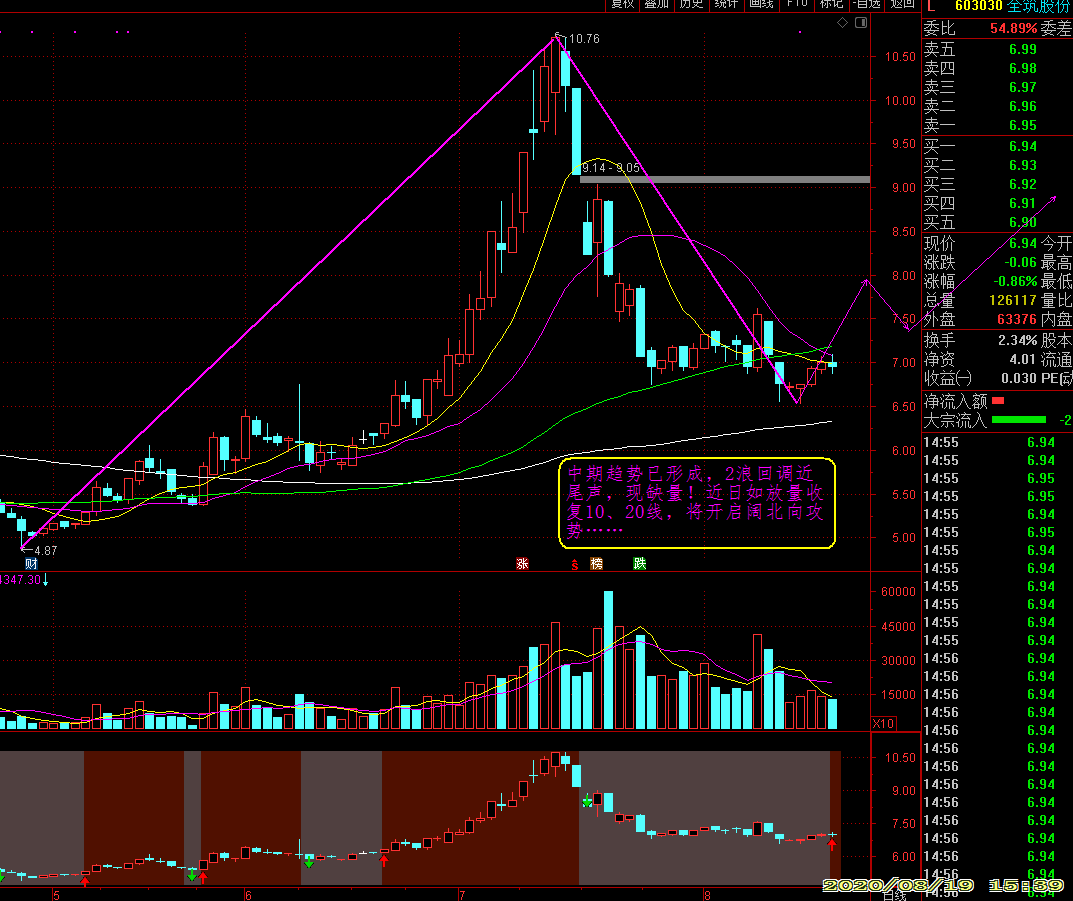1073x901 pixels.
Task: Open the 统计 statistics menu
Action: [x=727, y=4]
